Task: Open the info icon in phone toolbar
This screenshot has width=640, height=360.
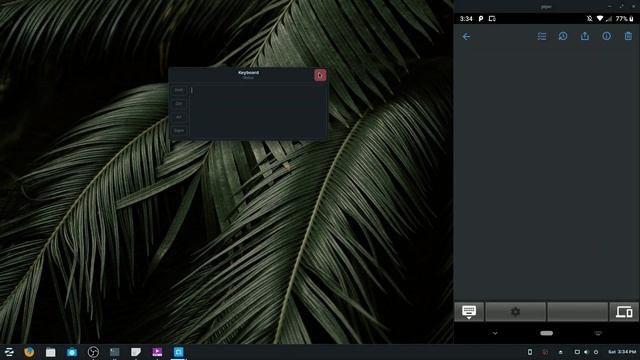Action: [x=607, y=36]
